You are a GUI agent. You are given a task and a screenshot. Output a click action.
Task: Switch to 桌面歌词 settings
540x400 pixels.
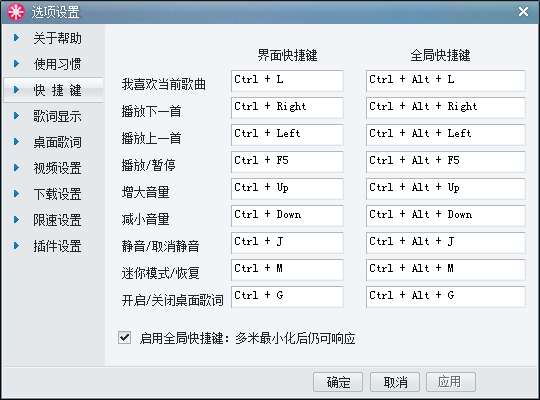coord(58,142)
